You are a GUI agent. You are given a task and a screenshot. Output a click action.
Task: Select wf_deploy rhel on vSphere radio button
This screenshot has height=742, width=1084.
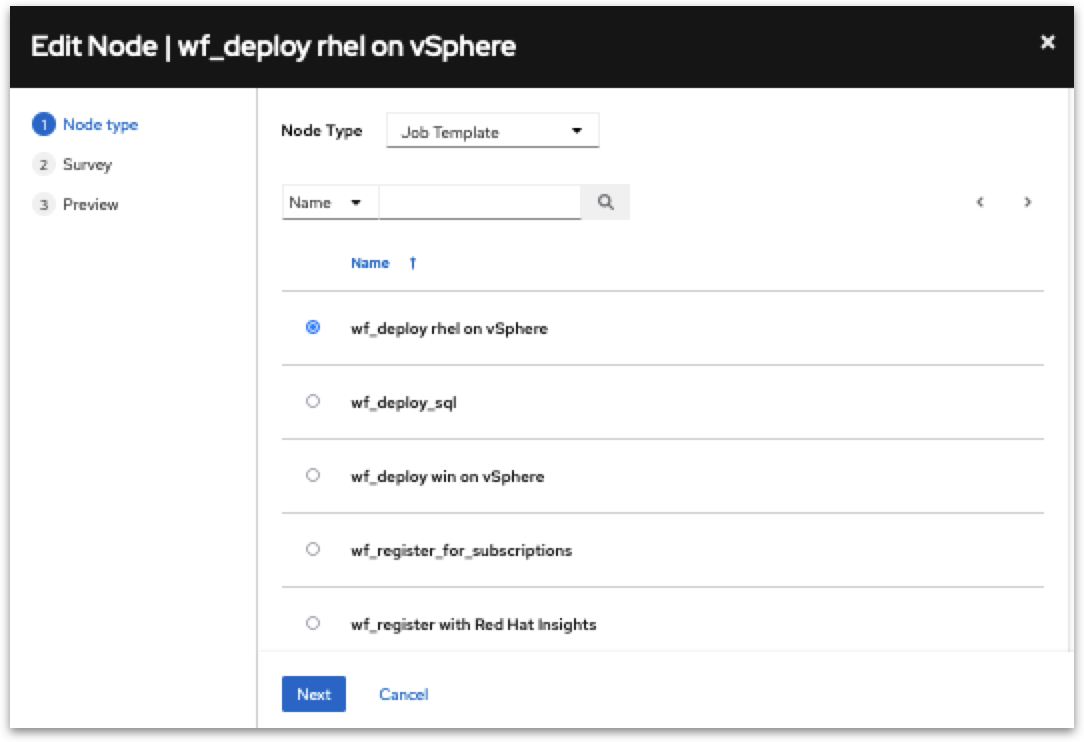[313, 327]
